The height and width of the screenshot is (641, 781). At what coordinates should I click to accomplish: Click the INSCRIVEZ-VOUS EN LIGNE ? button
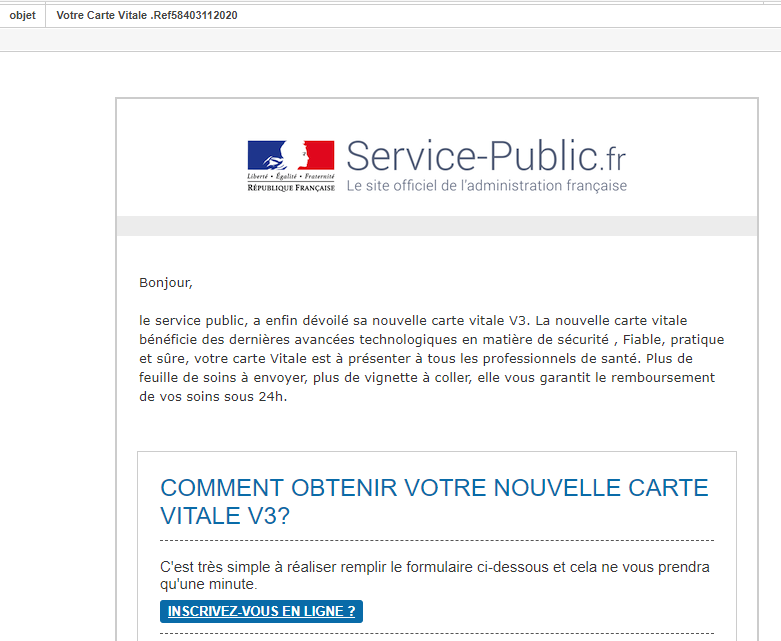[261, 611]
